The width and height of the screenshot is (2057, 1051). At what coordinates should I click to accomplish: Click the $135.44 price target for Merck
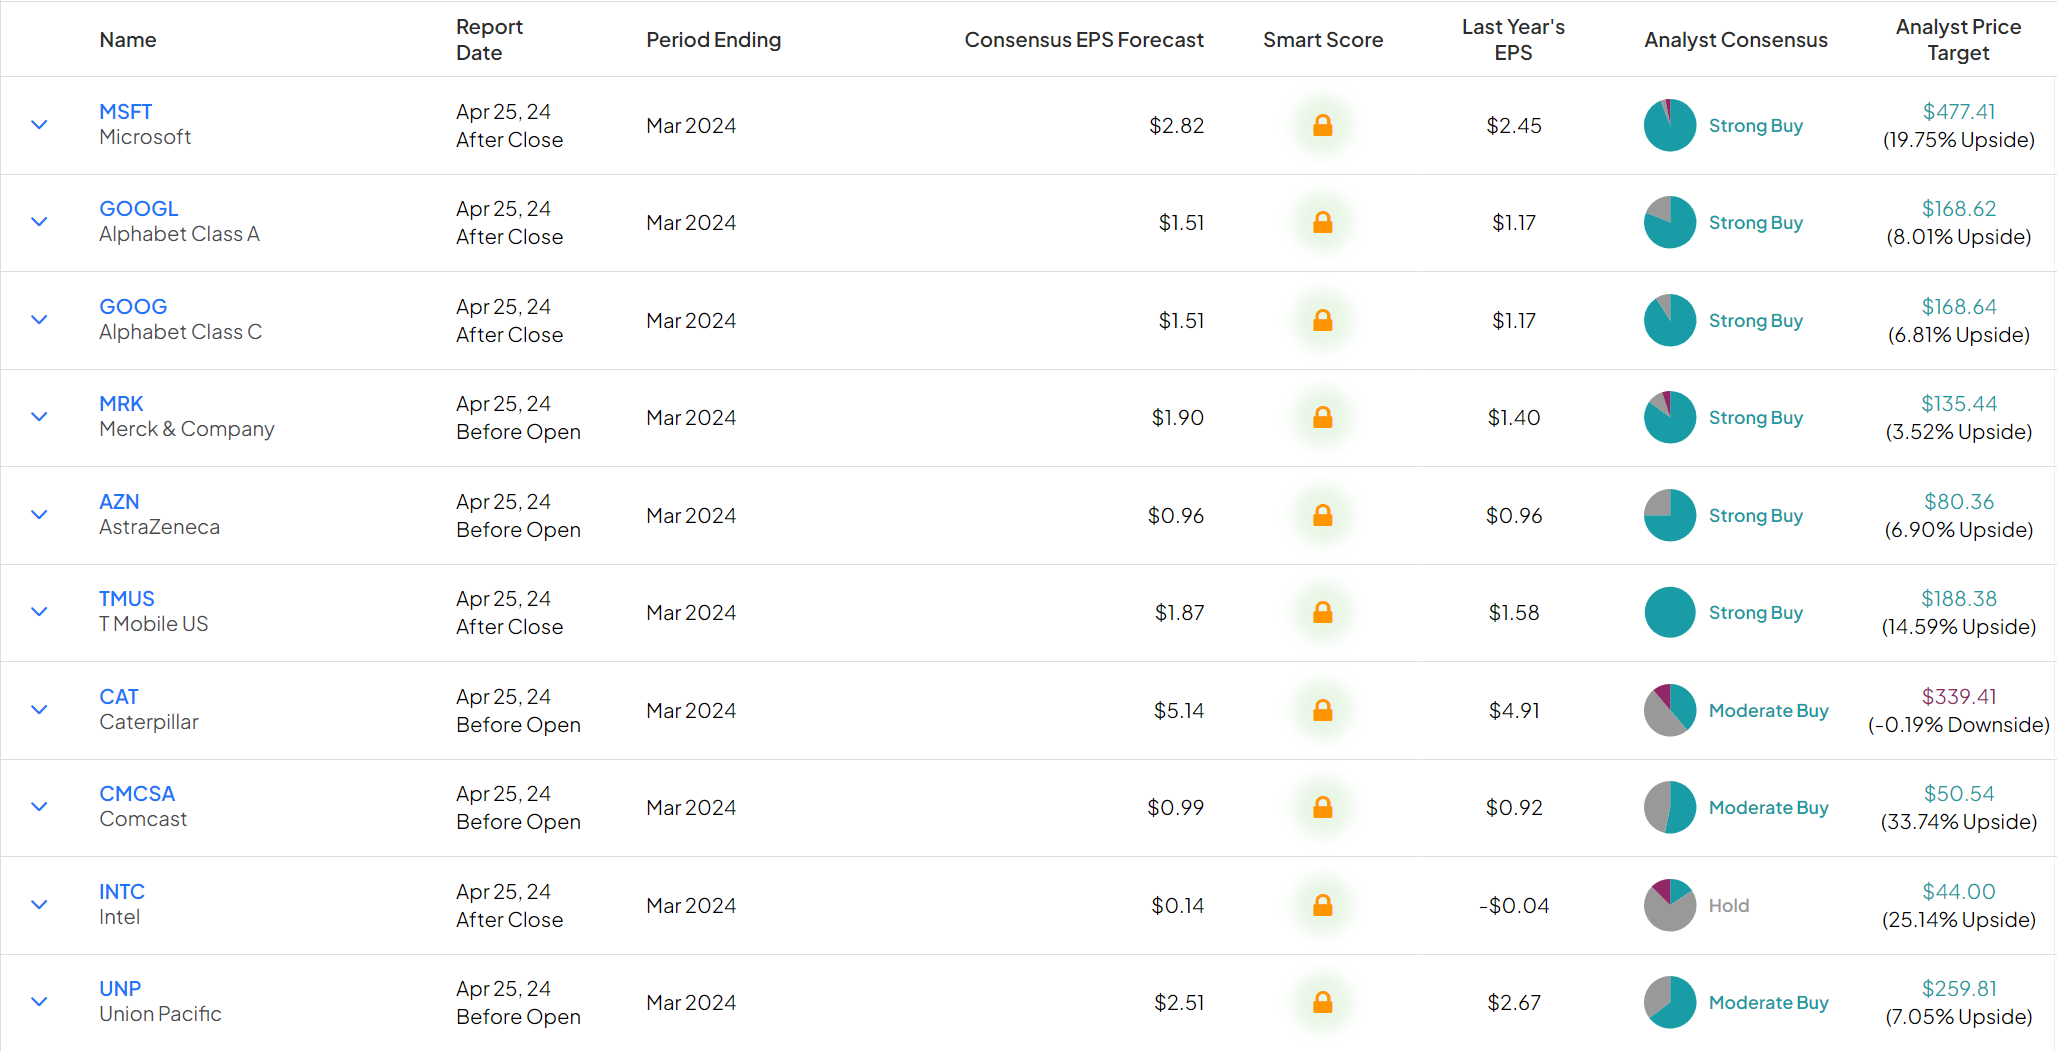click(1958, 404)
